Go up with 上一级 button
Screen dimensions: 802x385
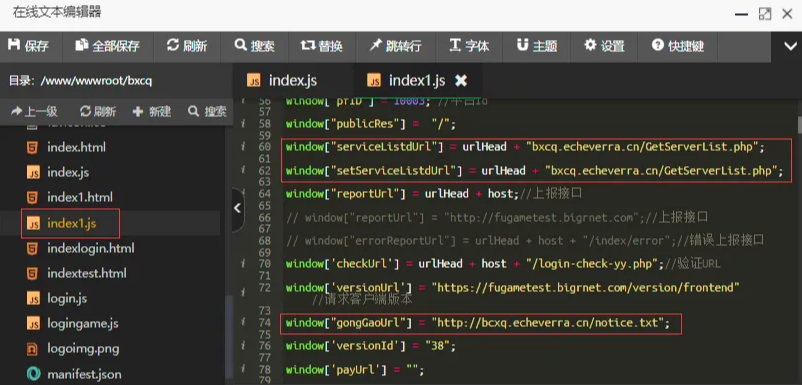tap(34, 111)
